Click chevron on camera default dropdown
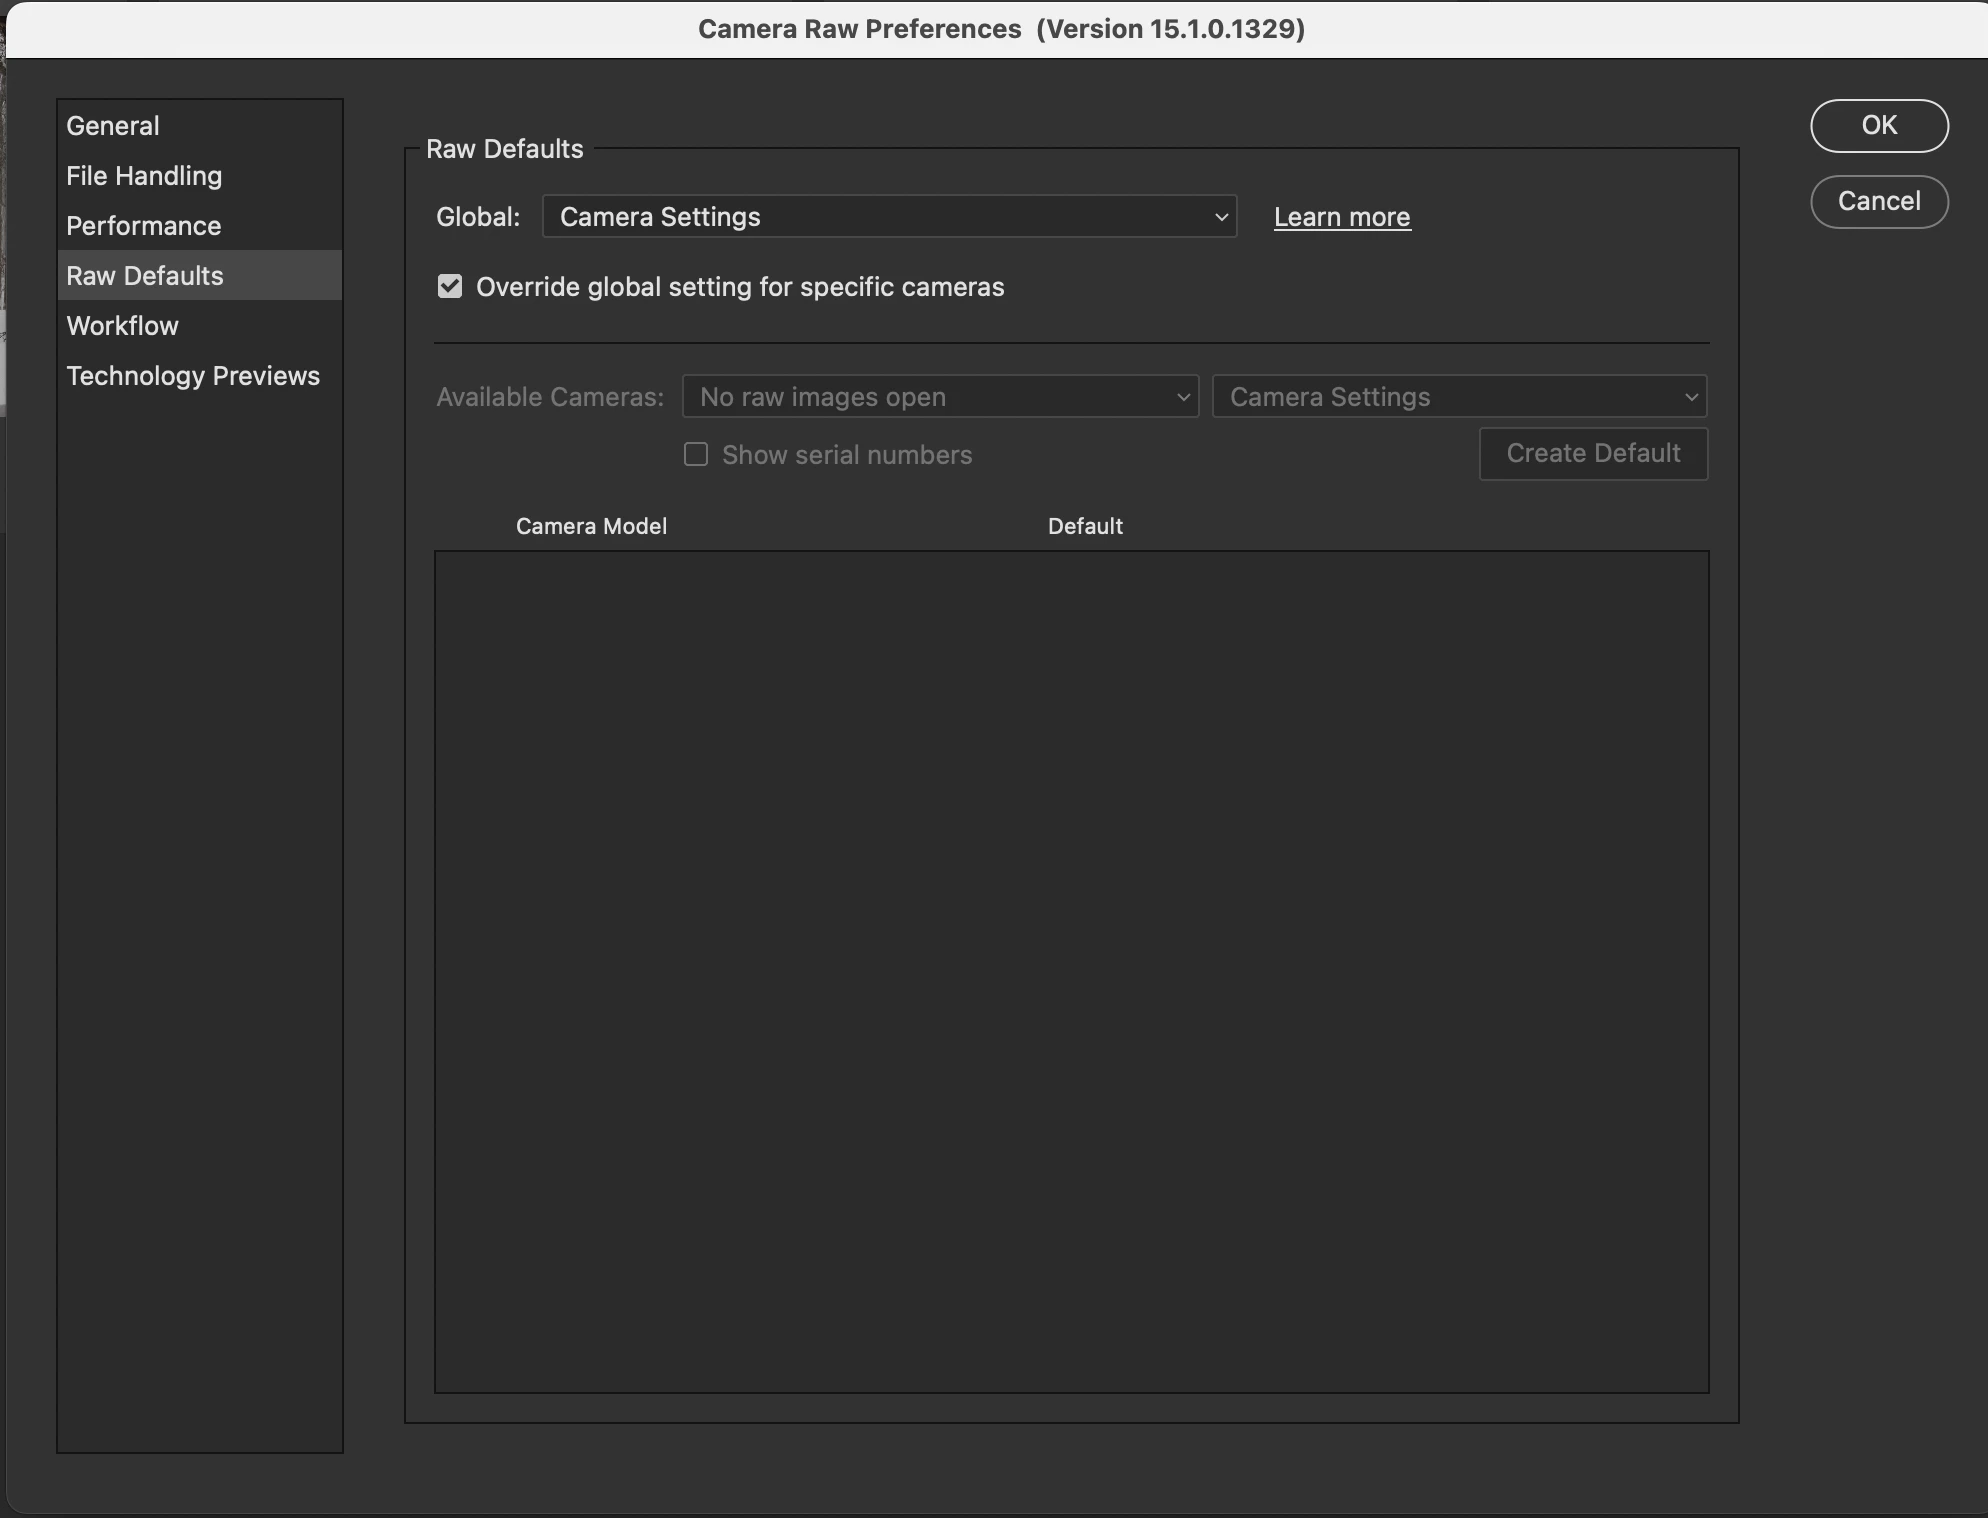 [1691, 397]
